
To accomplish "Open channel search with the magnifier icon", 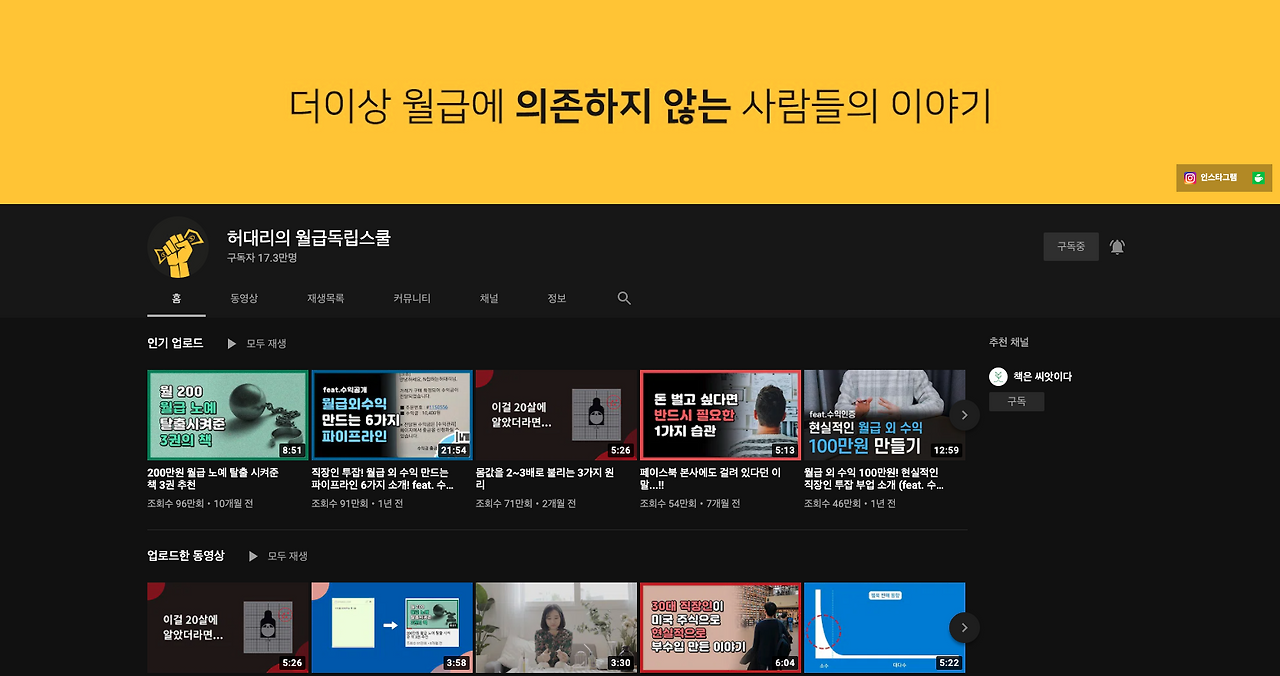I will (x=623, y=298).
